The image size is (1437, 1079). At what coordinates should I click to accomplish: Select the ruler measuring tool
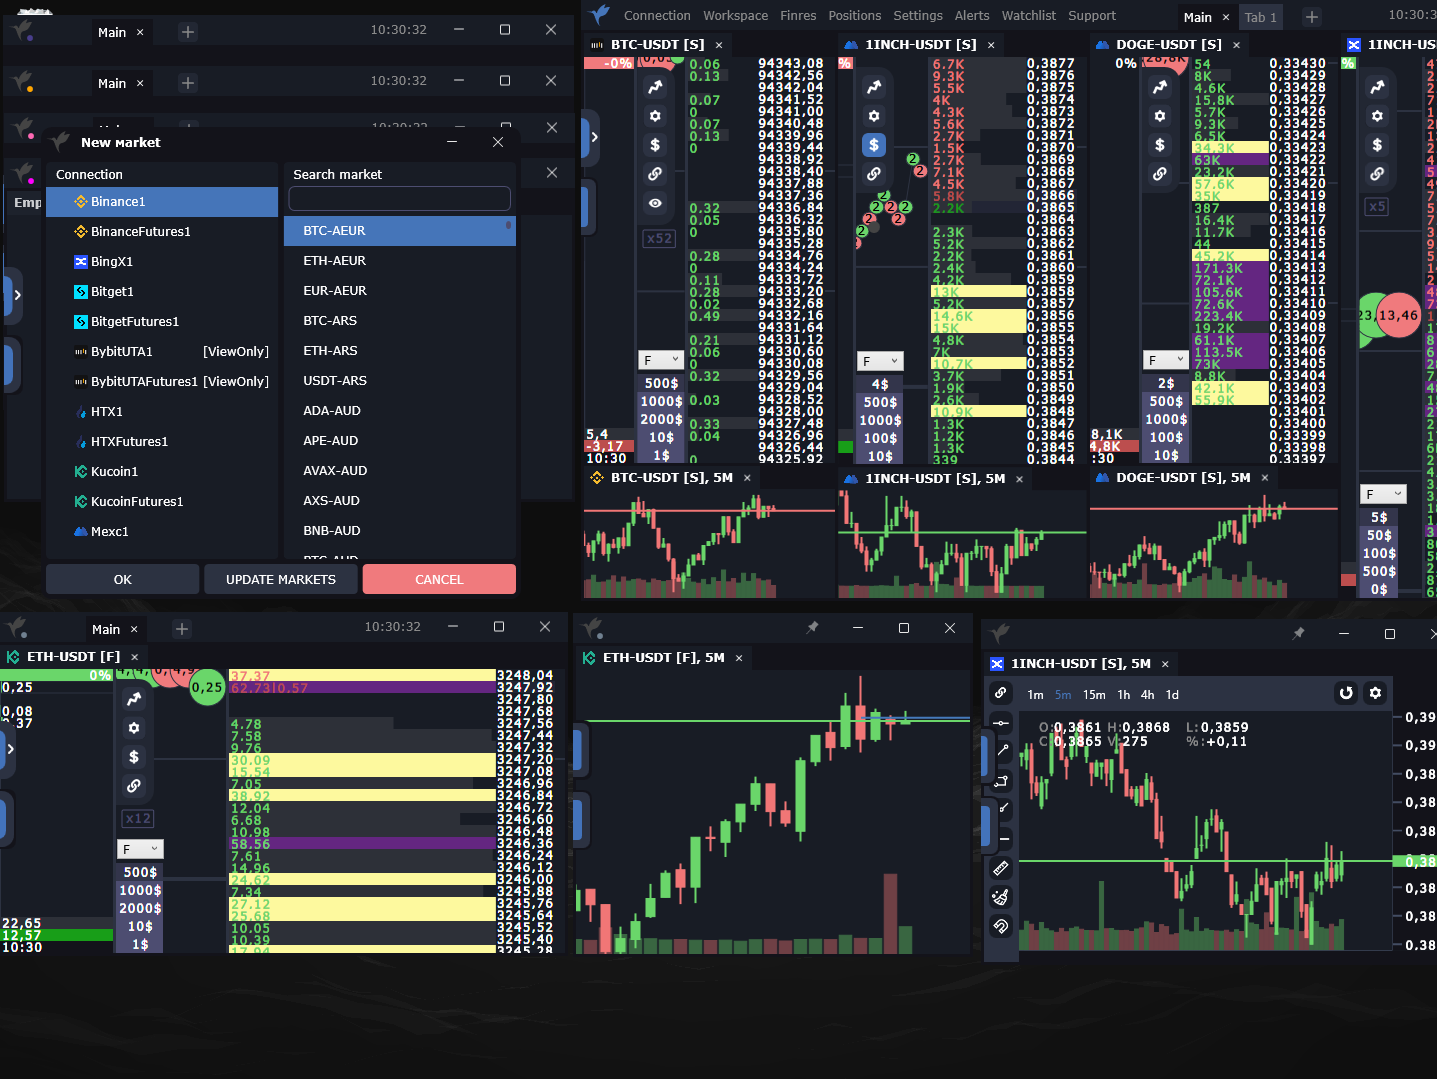tap(1001, 868)
